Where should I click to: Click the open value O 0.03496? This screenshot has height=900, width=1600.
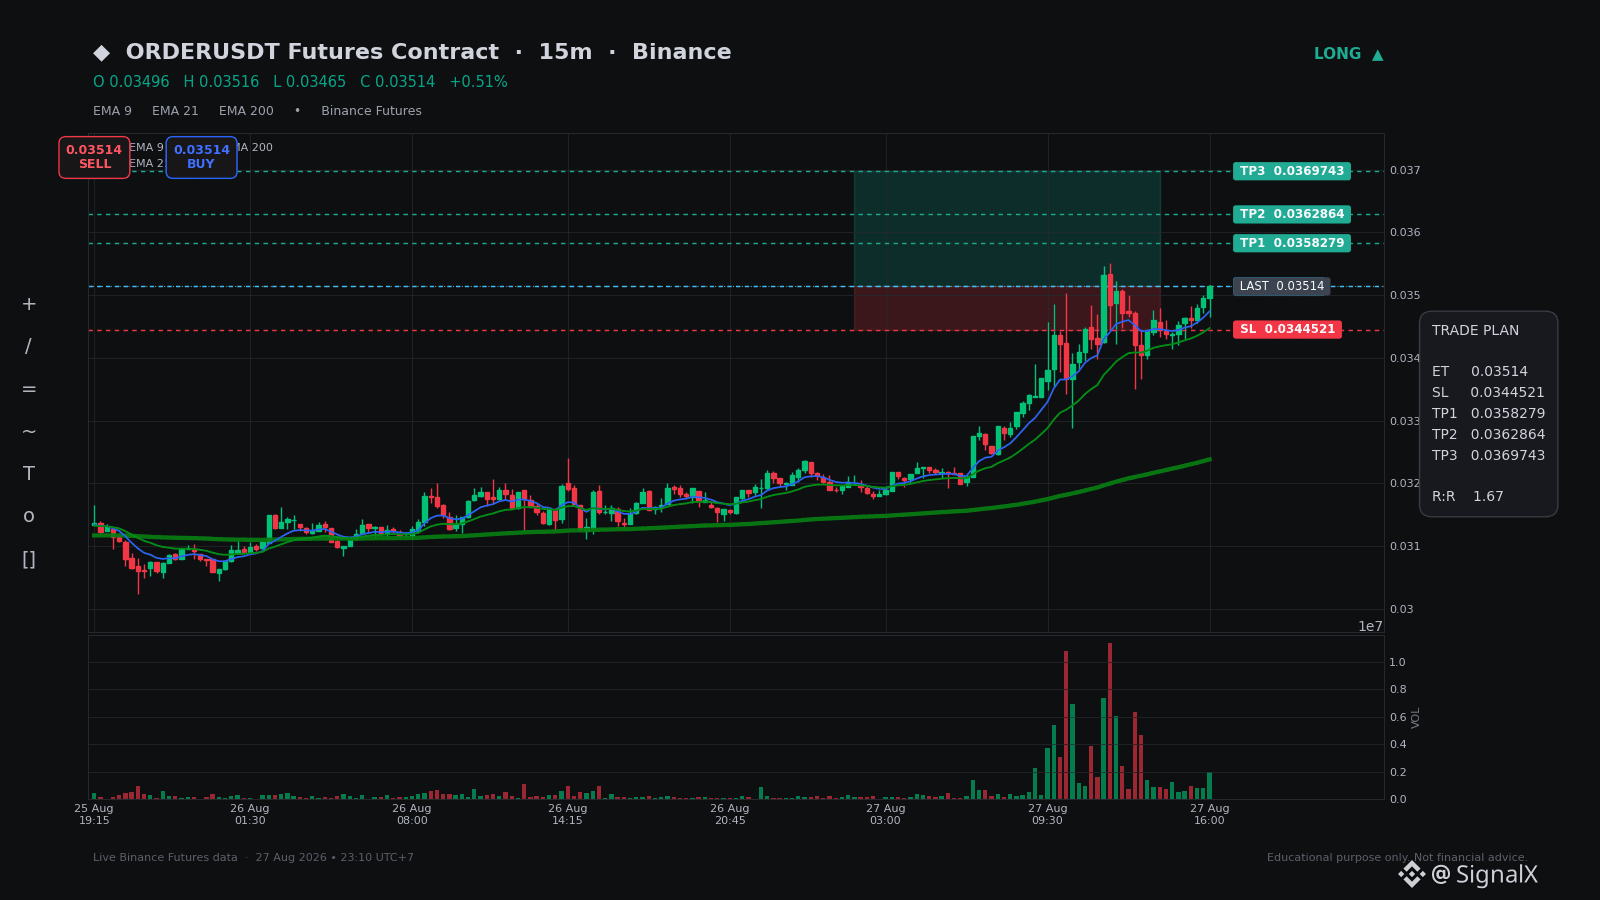131,82
